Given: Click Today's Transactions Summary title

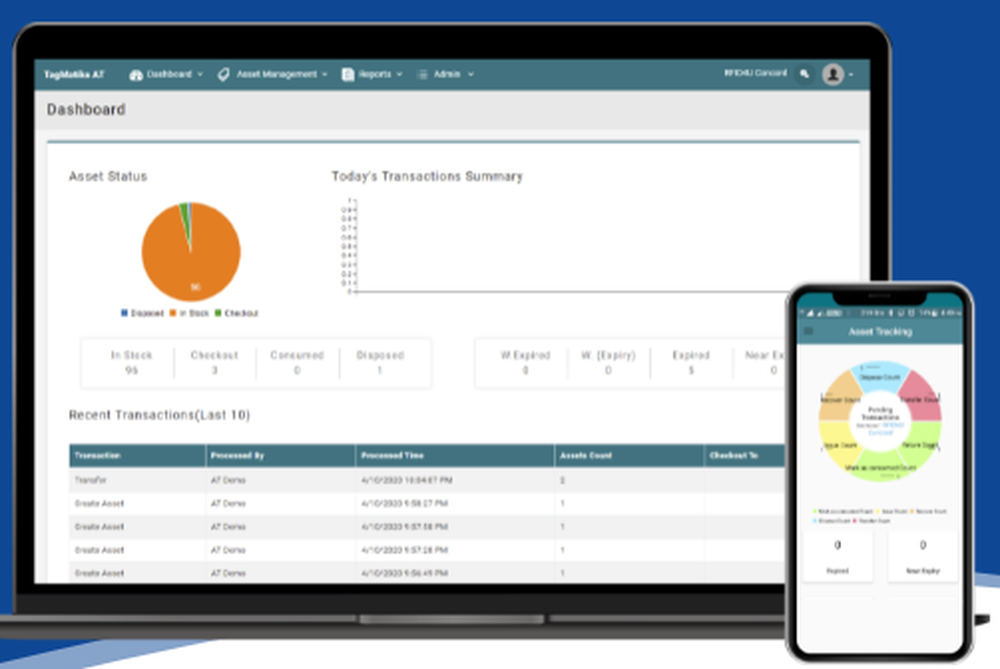Looking at the screenshot, I should (427, 177).
